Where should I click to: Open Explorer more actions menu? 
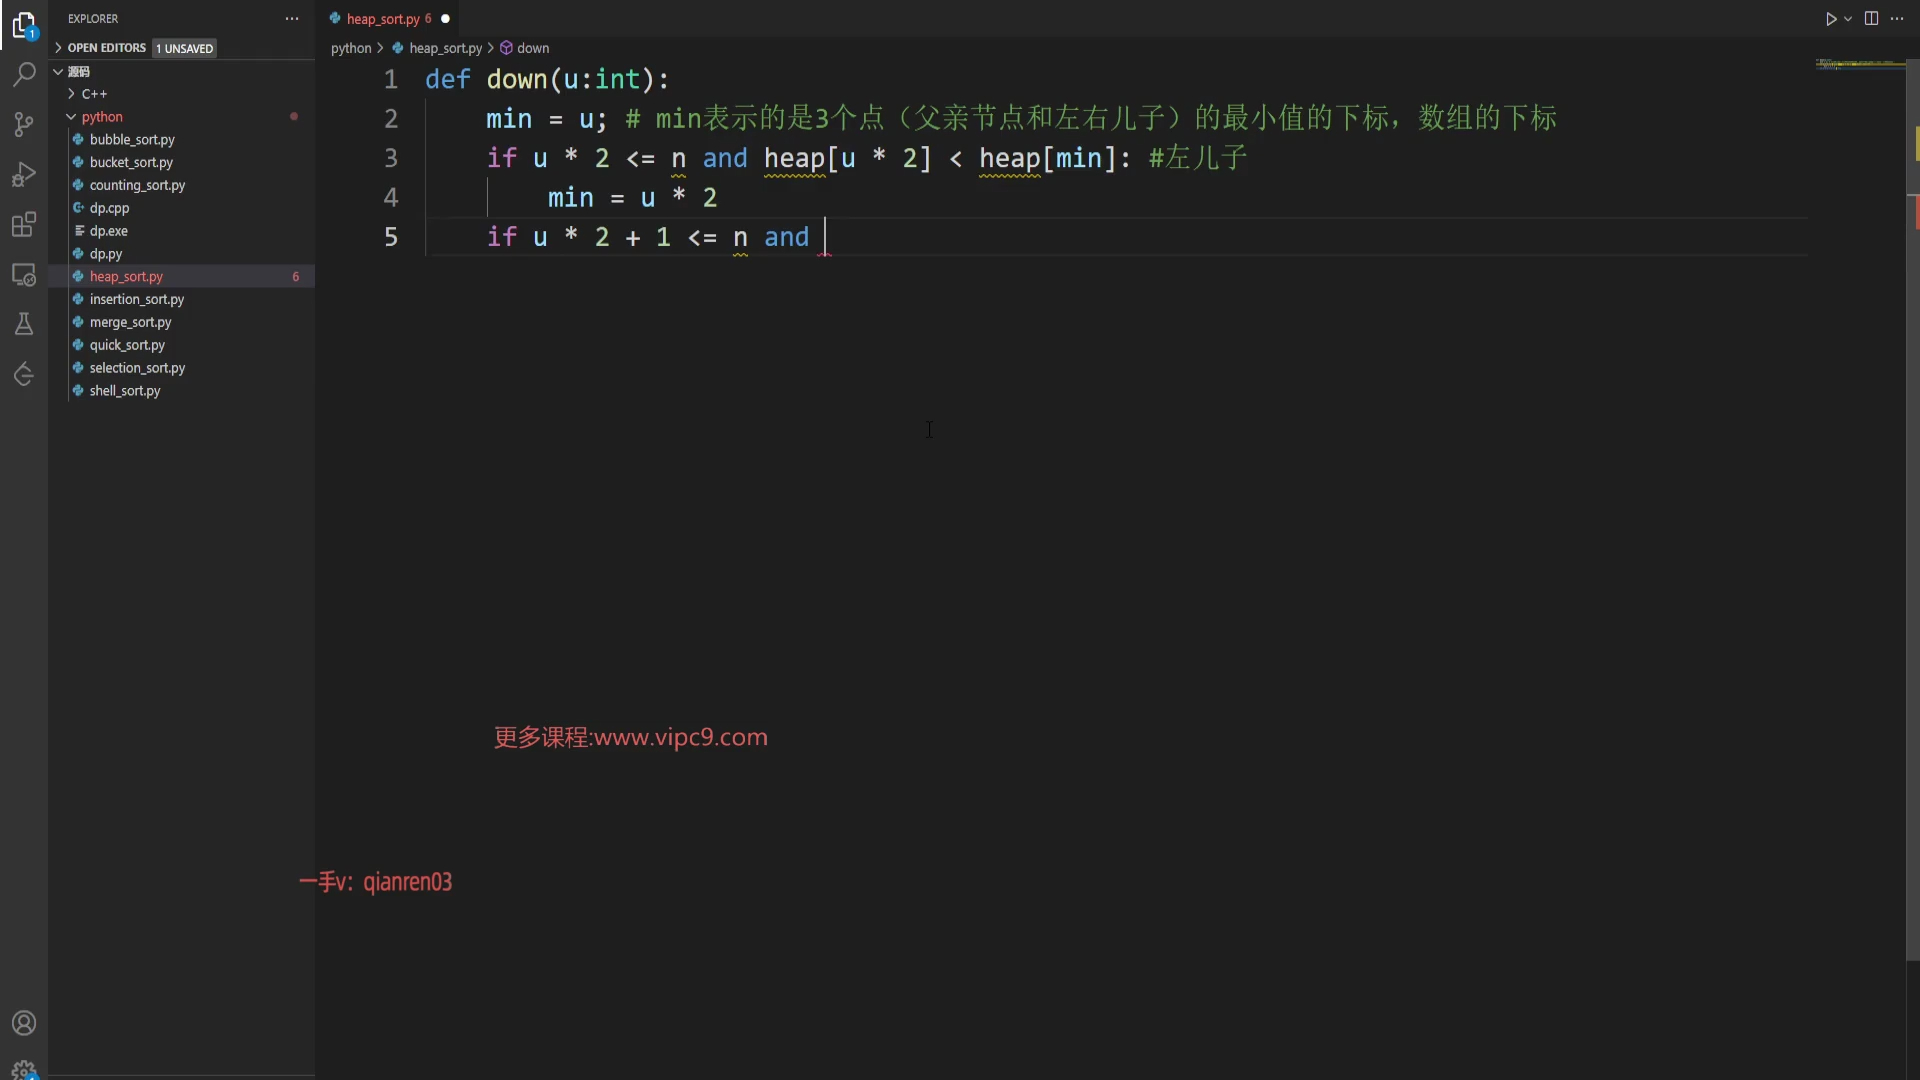coord(292,19)
